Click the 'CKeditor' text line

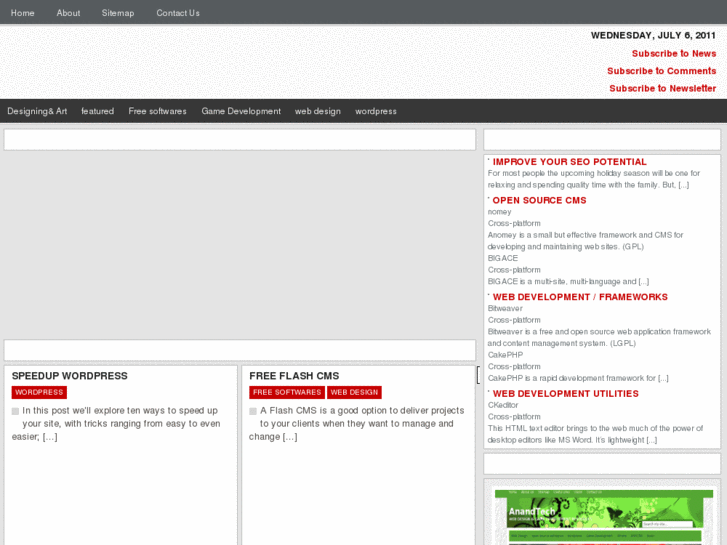coord(503,405)
